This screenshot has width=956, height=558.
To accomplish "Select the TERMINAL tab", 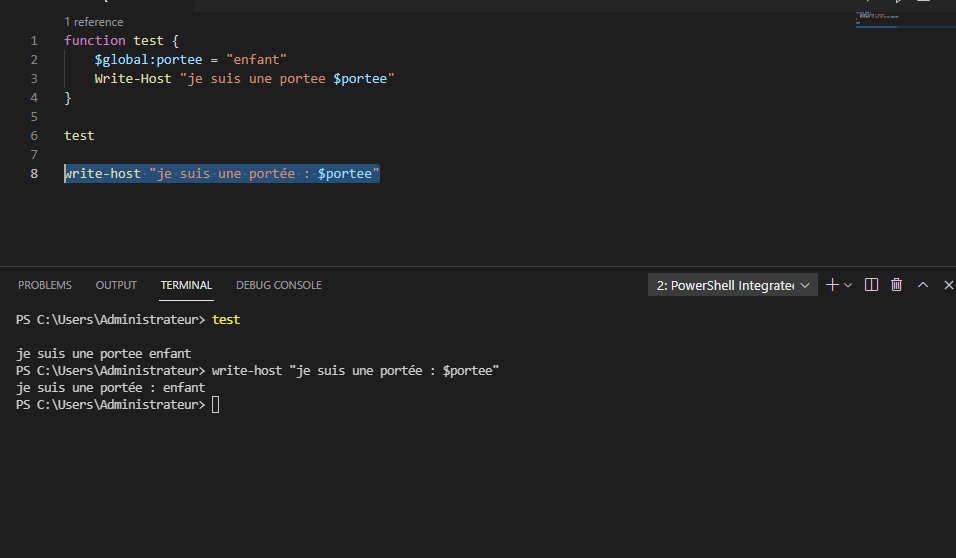I will click(186, 285).
